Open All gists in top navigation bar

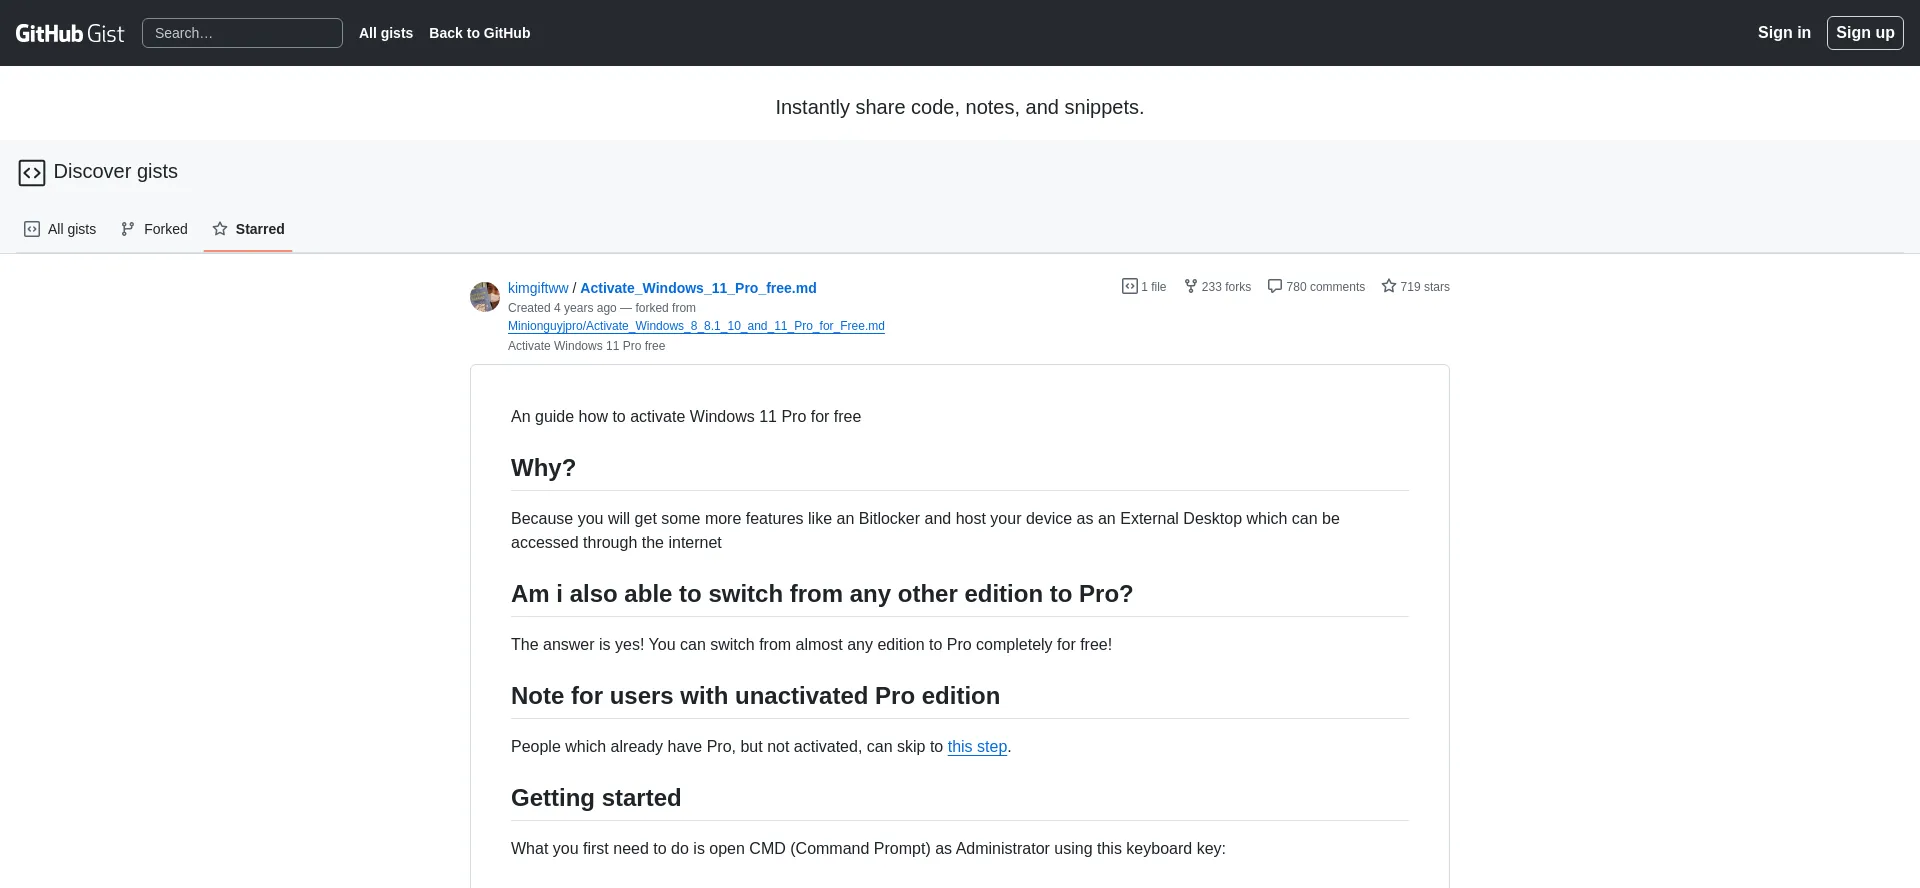point(386,33)
